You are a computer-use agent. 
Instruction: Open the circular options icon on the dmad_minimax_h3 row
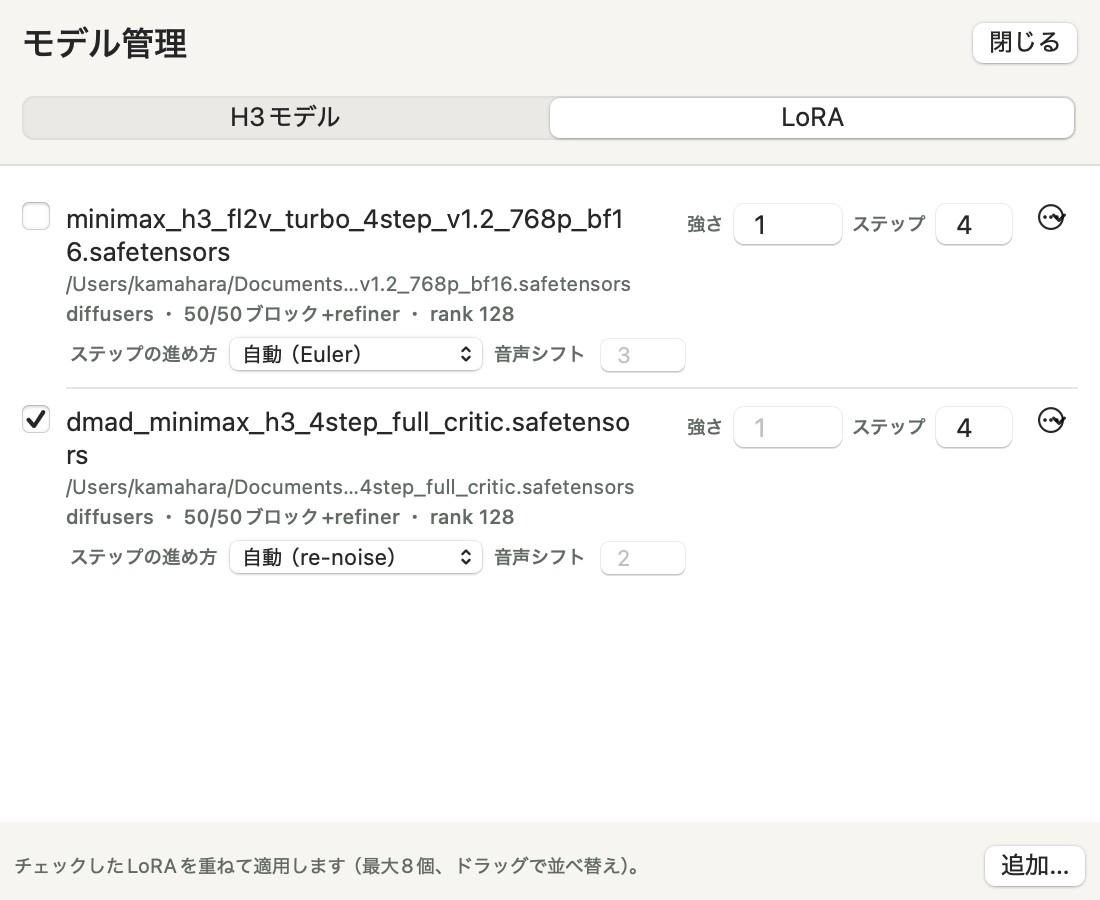click(x=1051, y=420)
